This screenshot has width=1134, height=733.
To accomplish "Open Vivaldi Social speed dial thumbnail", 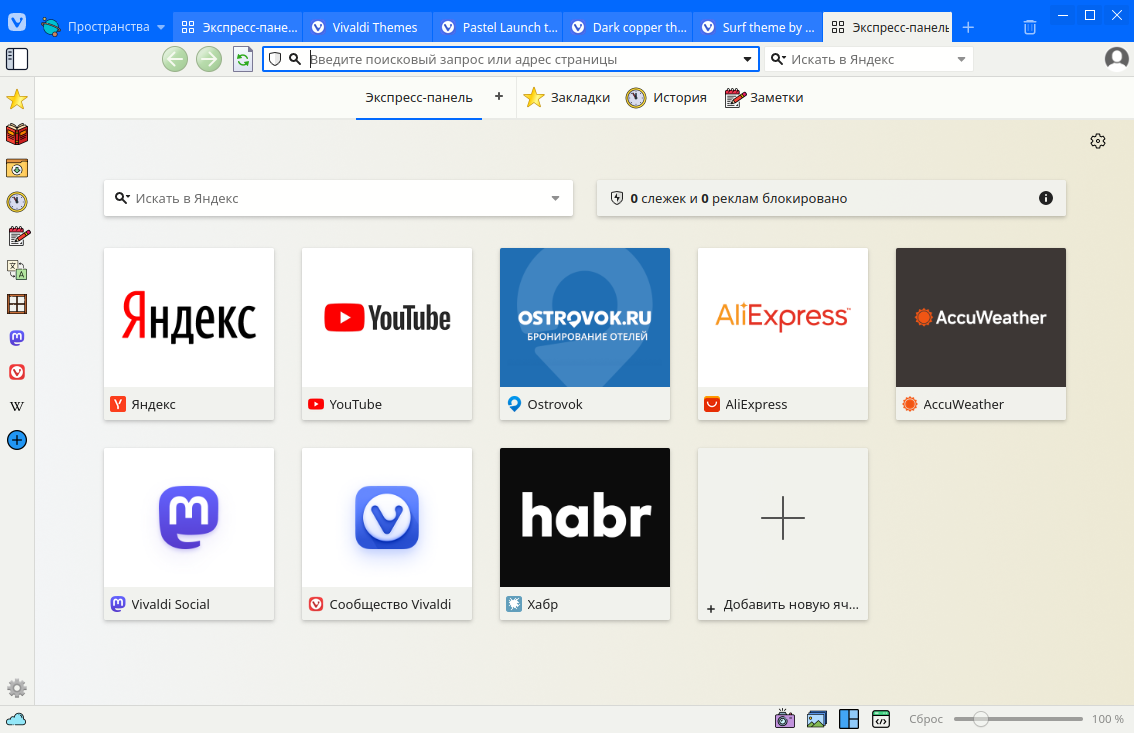I will point(189,533).
